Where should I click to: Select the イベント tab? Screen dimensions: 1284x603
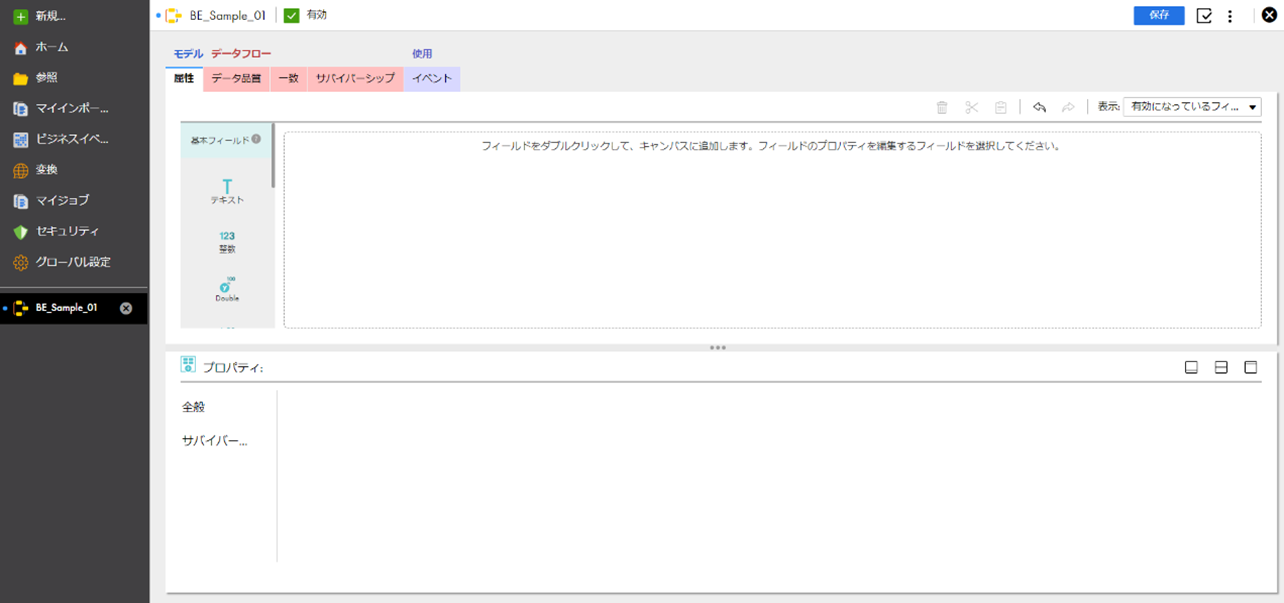tap(432, 78)
